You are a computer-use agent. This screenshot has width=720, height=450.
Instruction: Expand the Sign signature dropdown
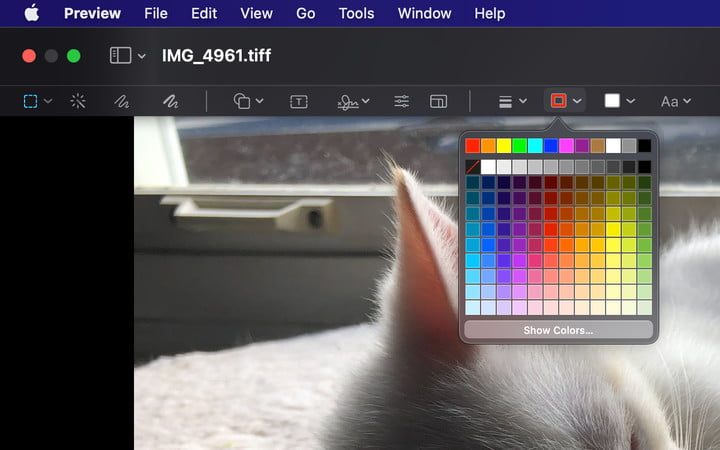click(x=353, y=101)
